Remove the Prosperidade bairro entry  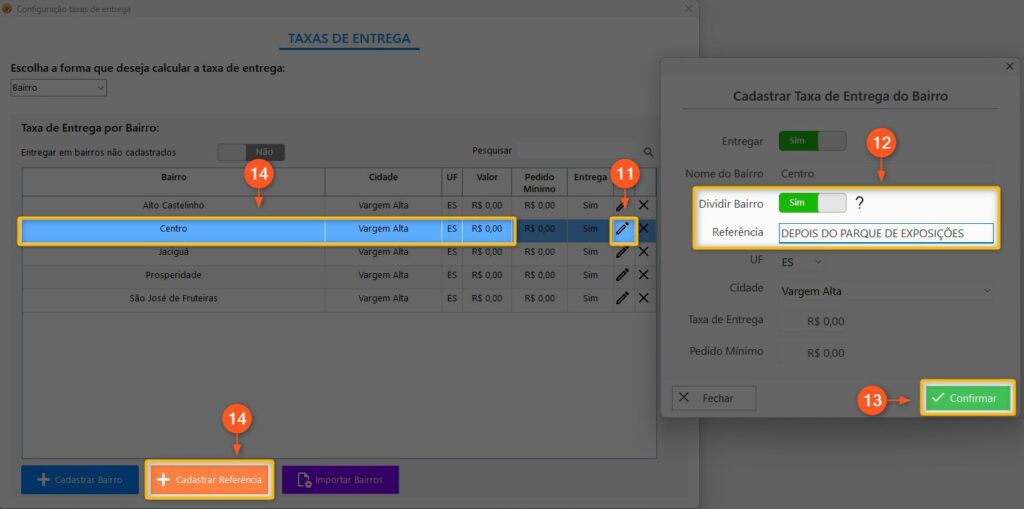tap(644, 275)
